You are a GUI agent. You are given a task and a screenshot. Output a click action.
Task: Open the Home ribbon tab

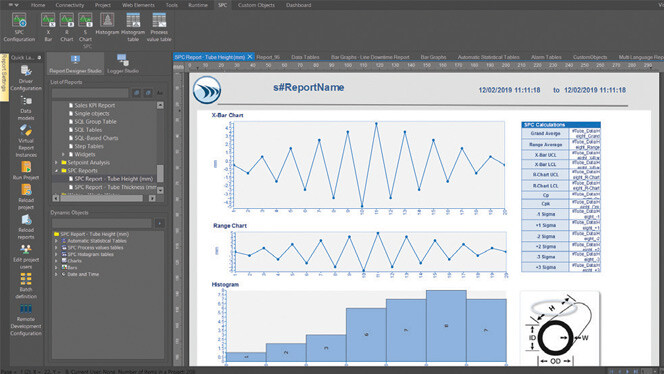click(38, 5)
